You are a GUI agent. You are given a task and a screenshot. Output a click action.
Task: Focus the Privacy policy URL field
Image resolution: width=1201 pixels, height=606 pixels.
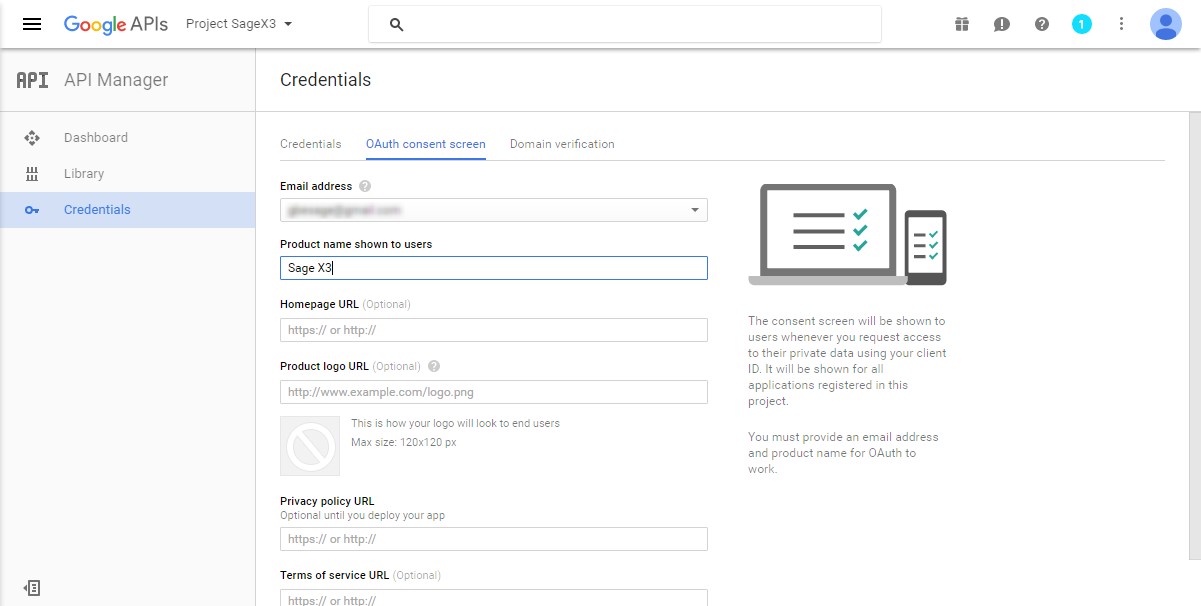493,539
